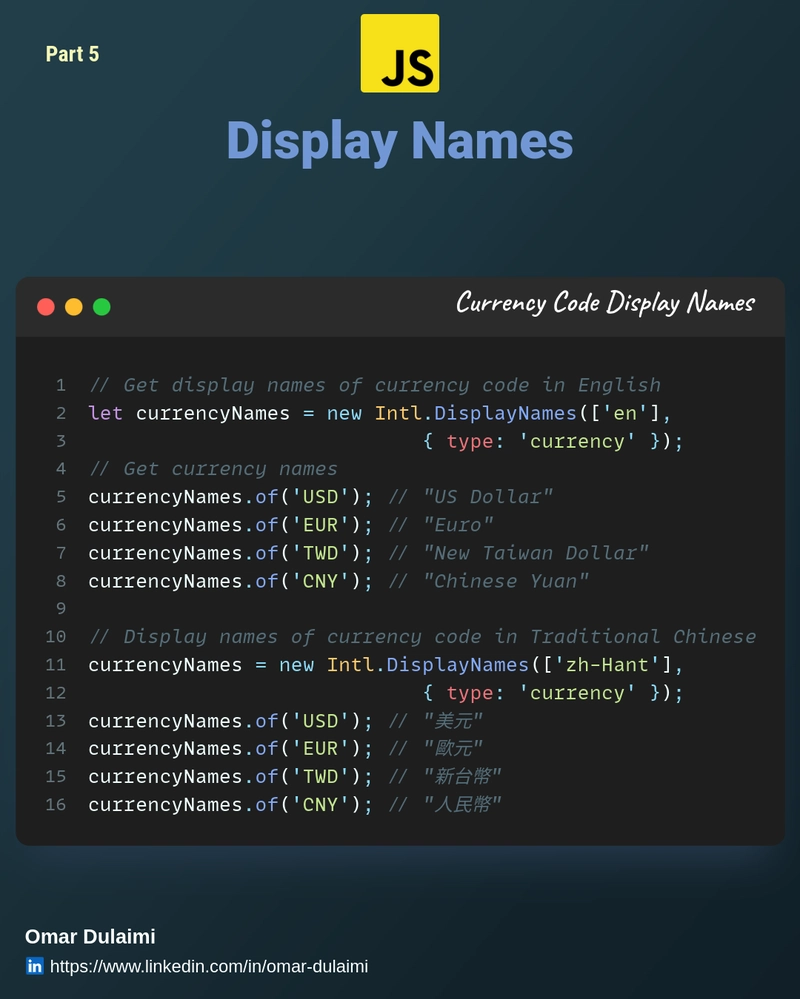
Task: Click 'currency' type value on line 3
Action: tap(577, 441)
